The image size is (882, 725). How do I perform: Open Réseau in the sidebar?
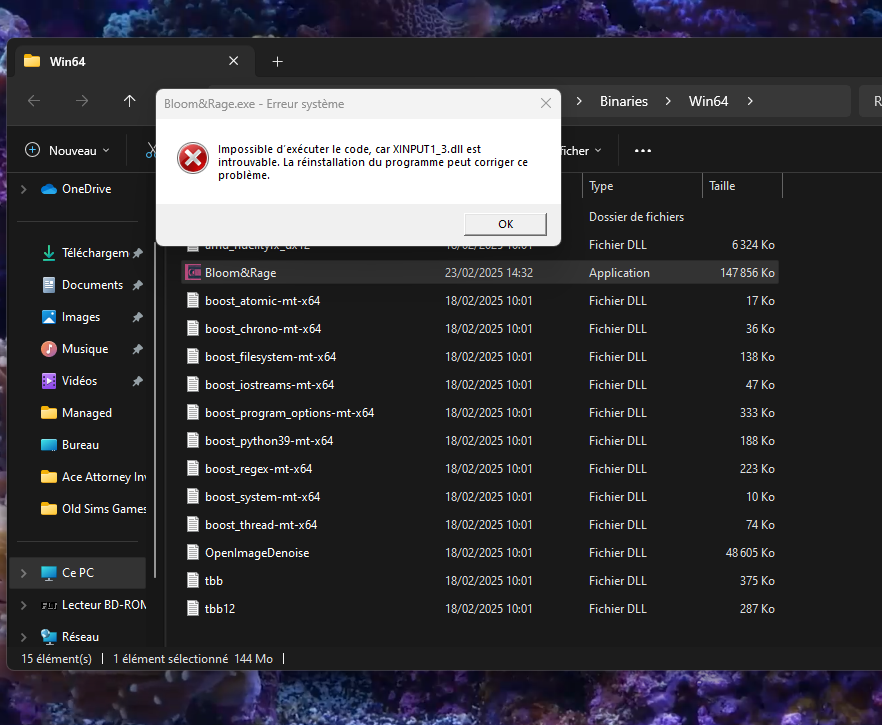70,637
